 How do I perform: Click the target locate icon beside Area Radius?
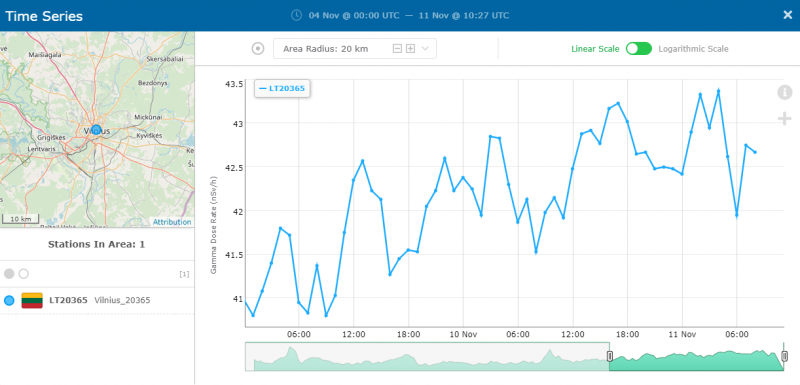pos(258,49)
